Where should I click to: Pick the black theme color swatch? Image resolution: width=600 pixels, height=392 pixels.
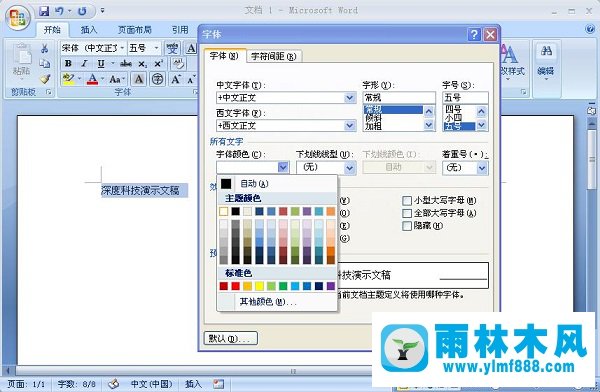(236, 211)
